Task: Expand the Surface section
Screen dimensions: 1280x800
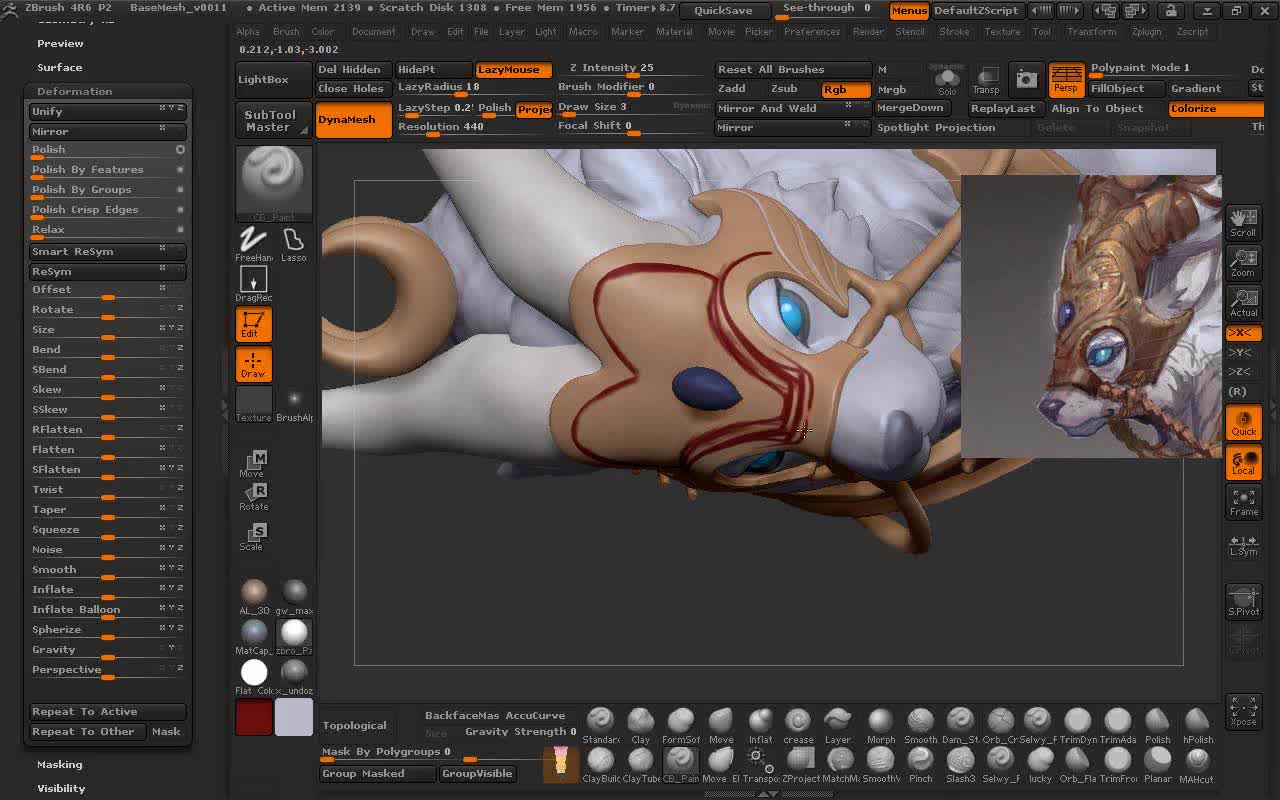Action: click(60, 67)
